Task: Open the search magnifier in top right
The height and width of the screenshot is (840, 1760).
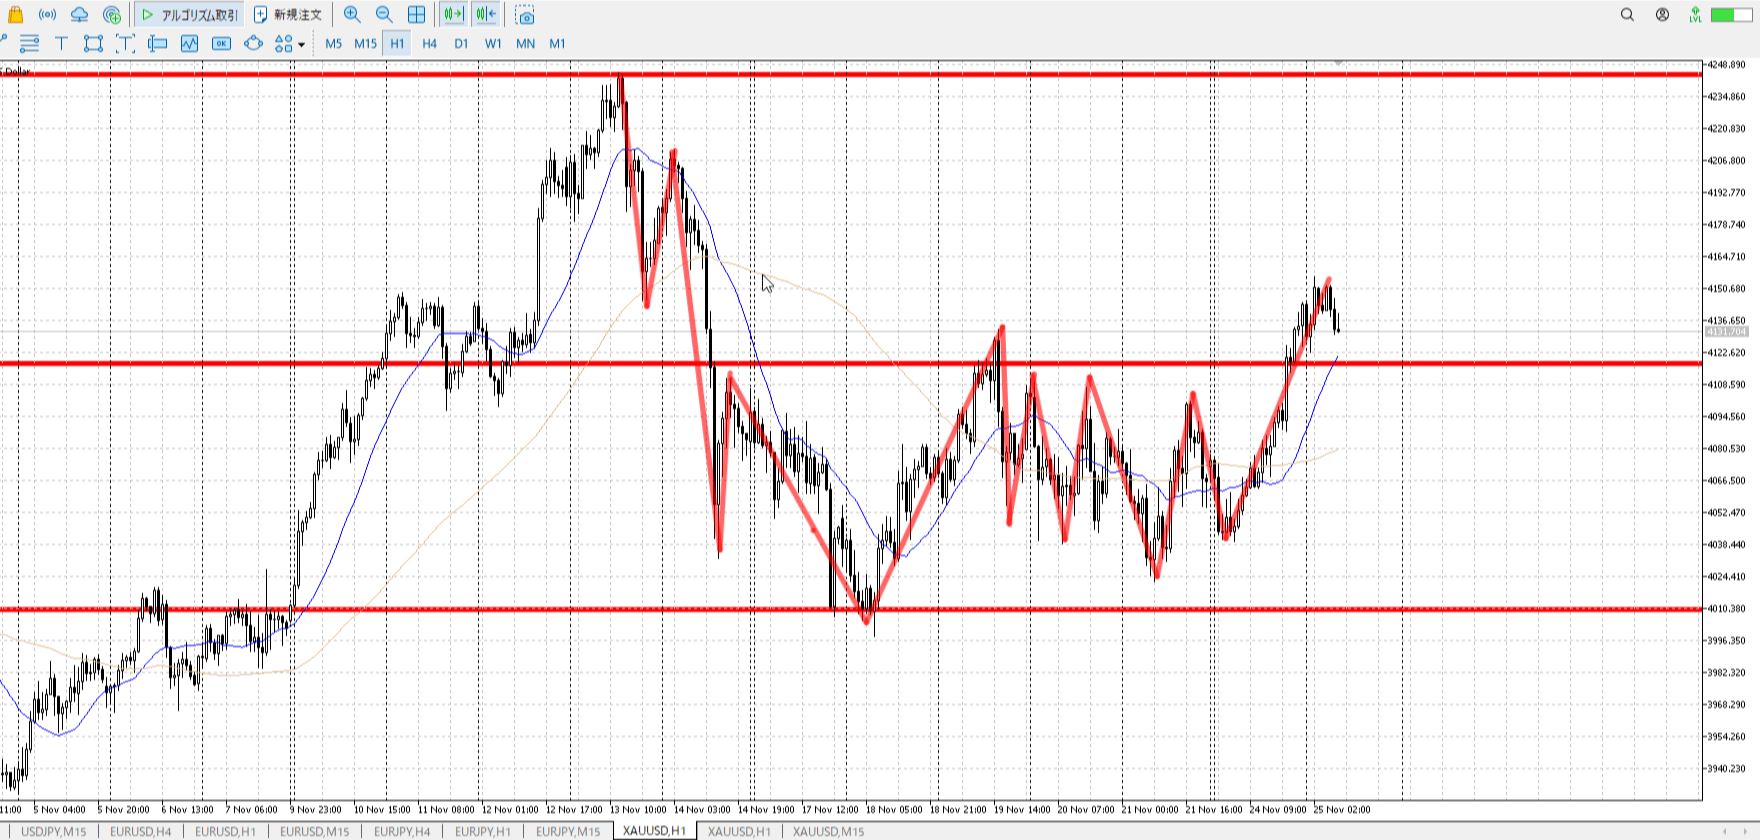Action: pos(1627,15)
